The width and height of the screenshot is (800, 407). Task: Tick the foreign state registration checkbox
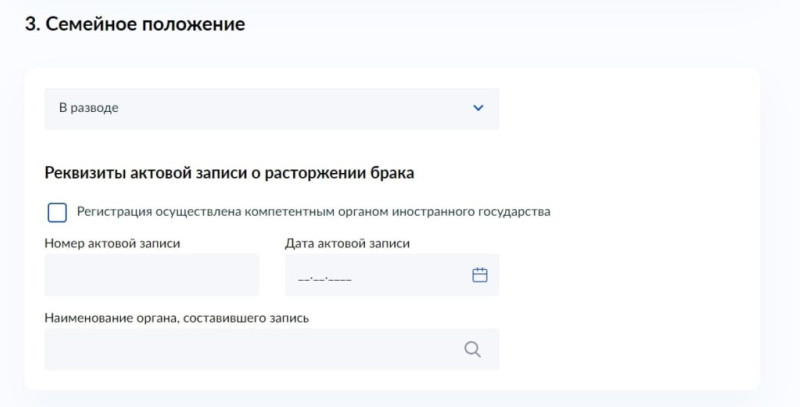pyautogui.click(x=57, y=212)
